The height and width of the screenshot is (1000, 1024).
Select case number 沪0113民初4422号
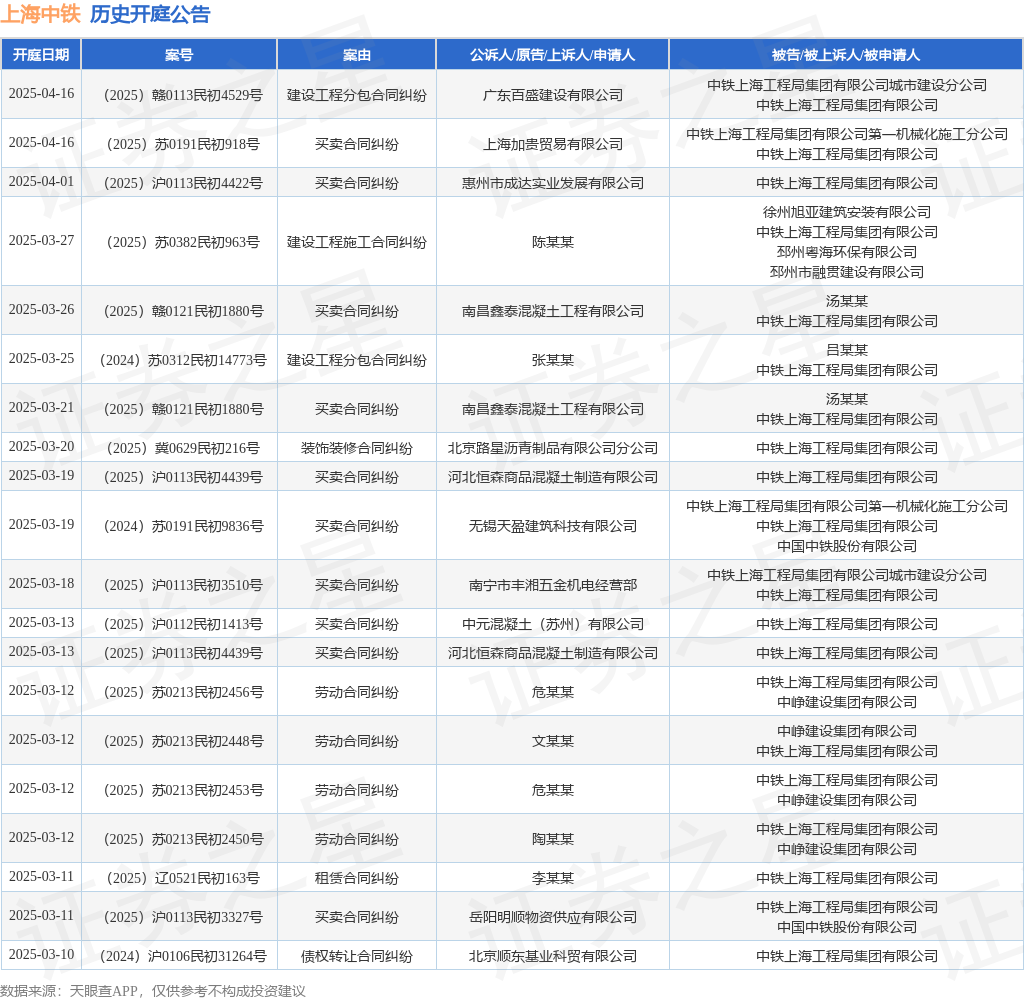click(184, 184)
